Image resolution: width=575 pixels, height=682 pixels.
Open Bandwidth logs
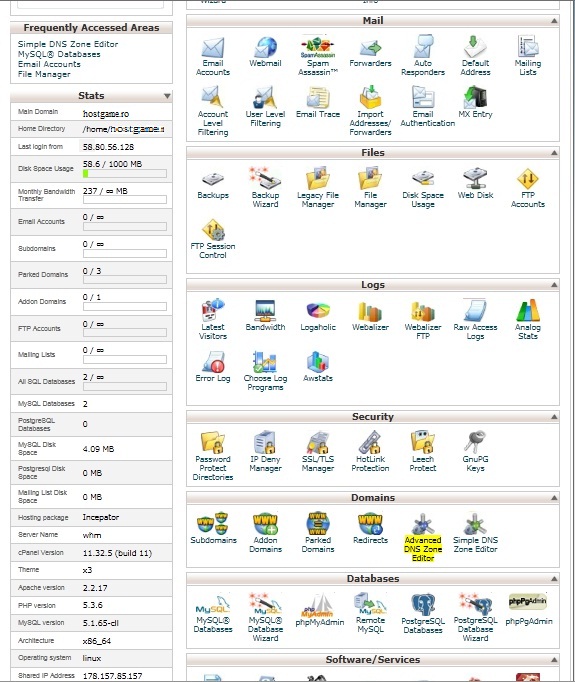265,315
